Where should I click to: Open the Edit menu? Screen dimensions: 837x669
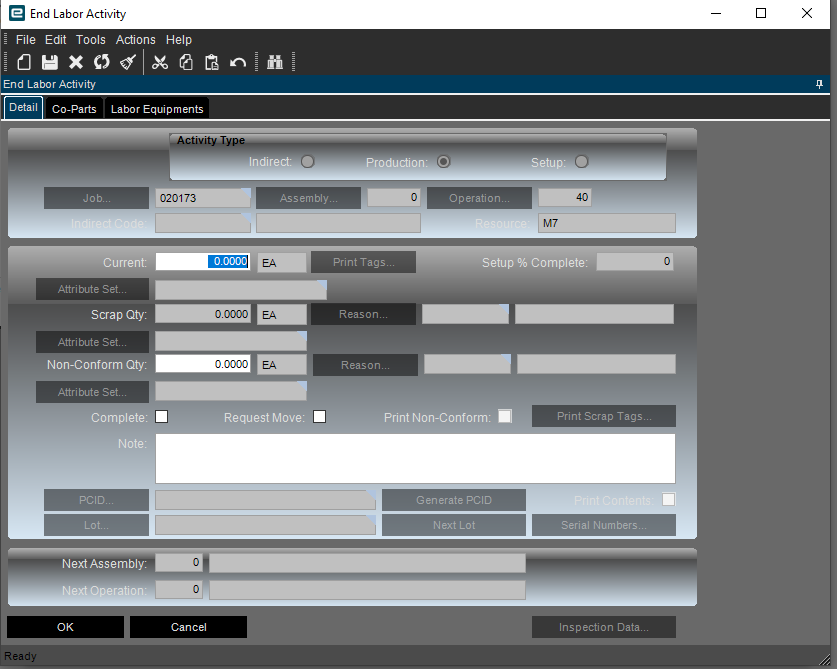coord(56,40)
